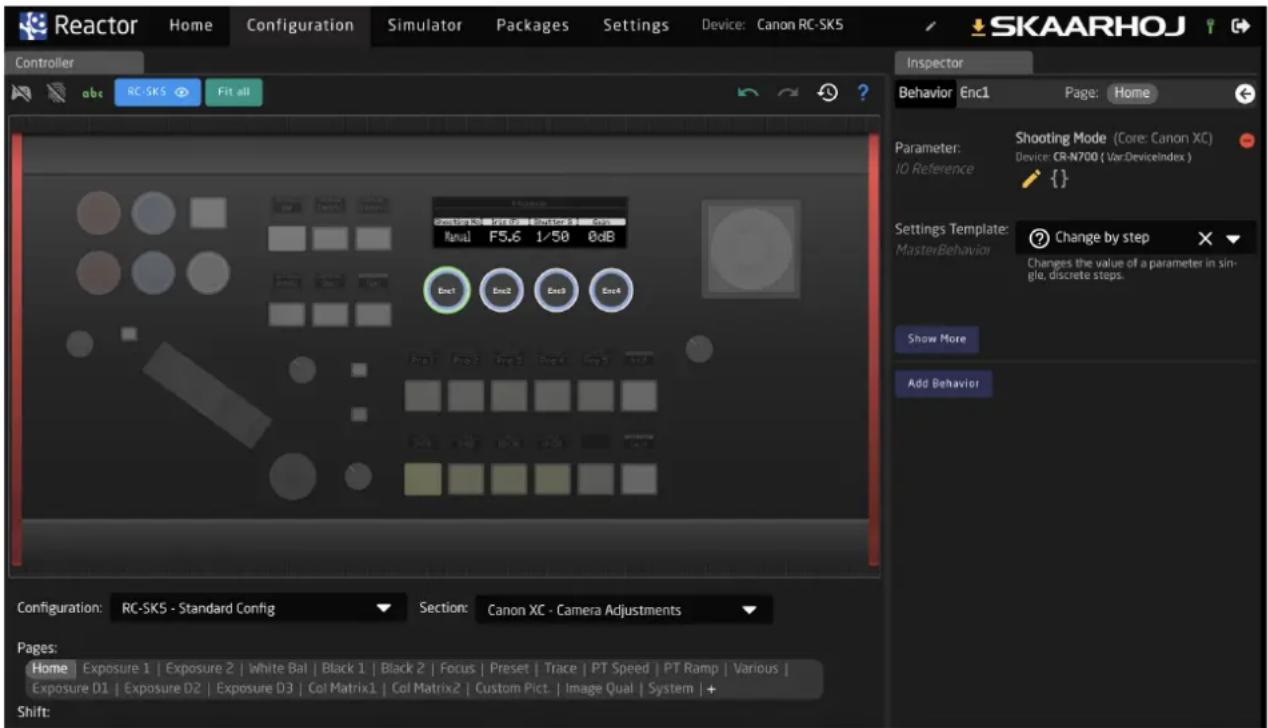
Task: Click help icon beside Change by step
Action: [1038, 238]
